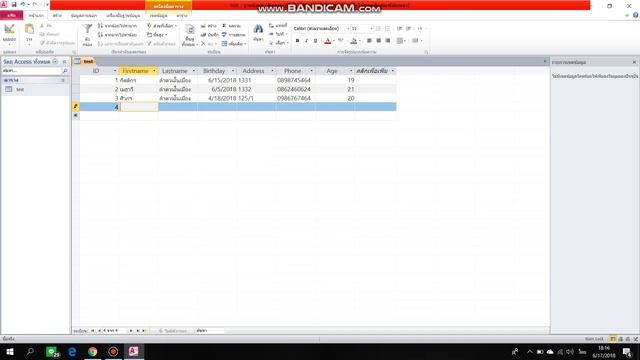Apply bold formatting

pos(297,40)
